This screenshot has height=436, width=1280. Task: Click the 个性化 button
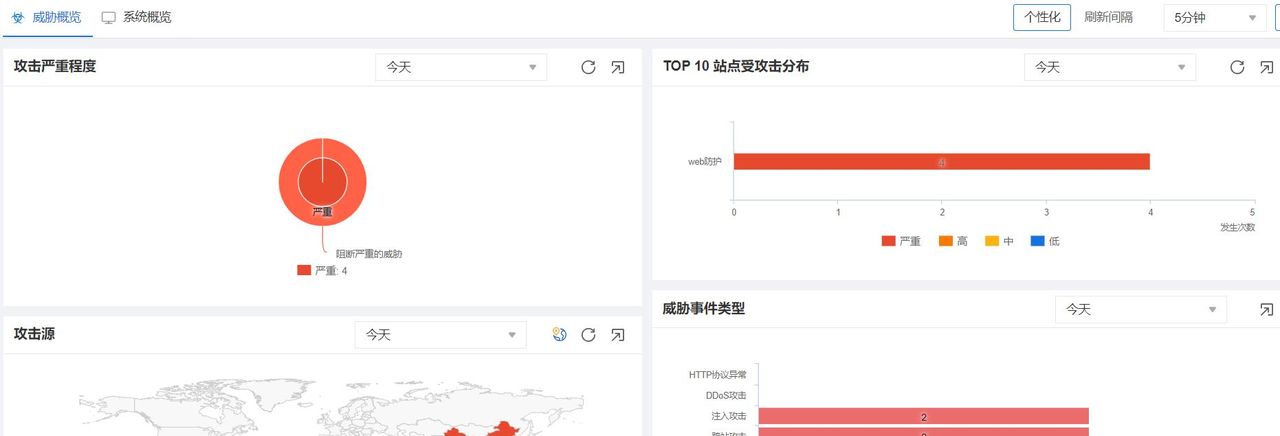[1042, 17]
